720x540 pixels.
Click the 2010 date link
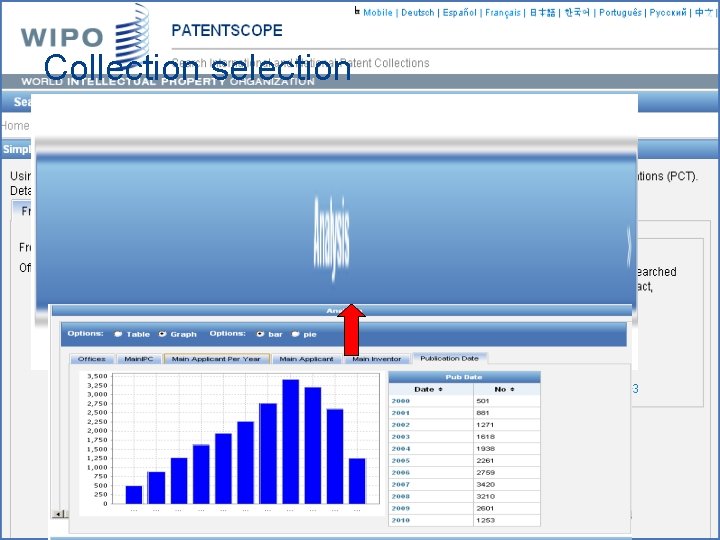[x=400, y=520]
